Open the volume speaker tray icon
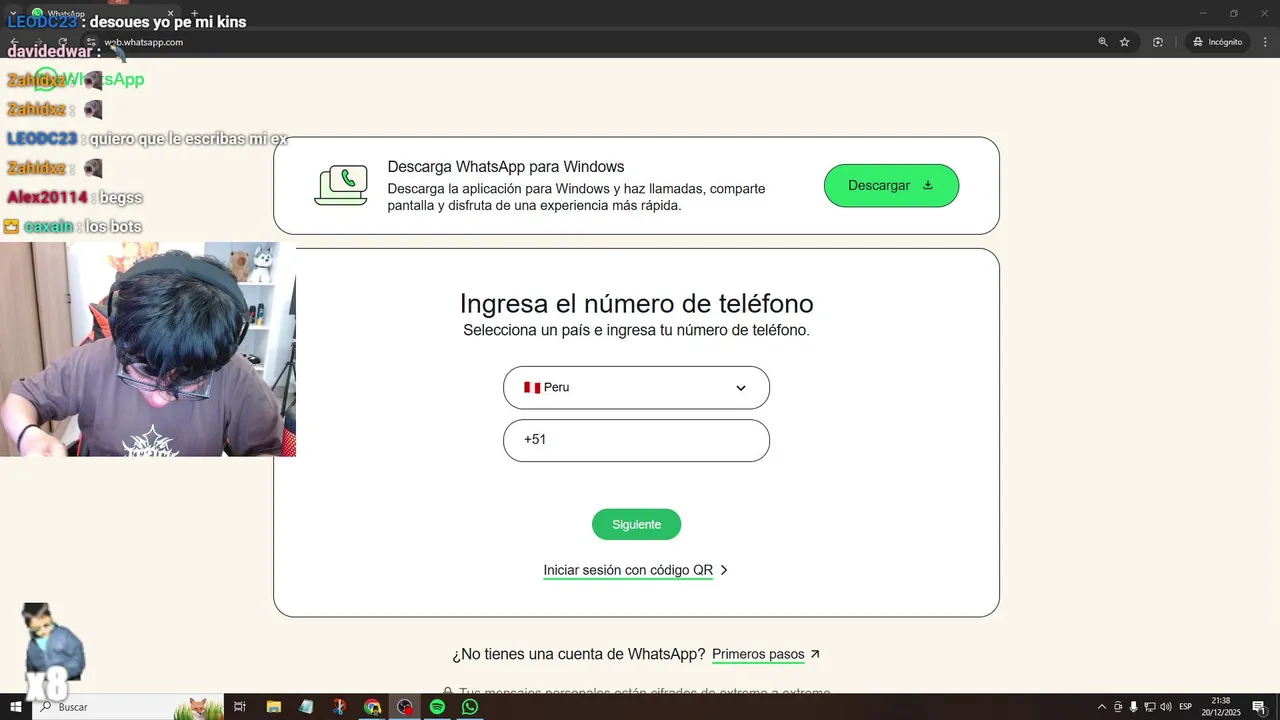 coord(1166,707)
